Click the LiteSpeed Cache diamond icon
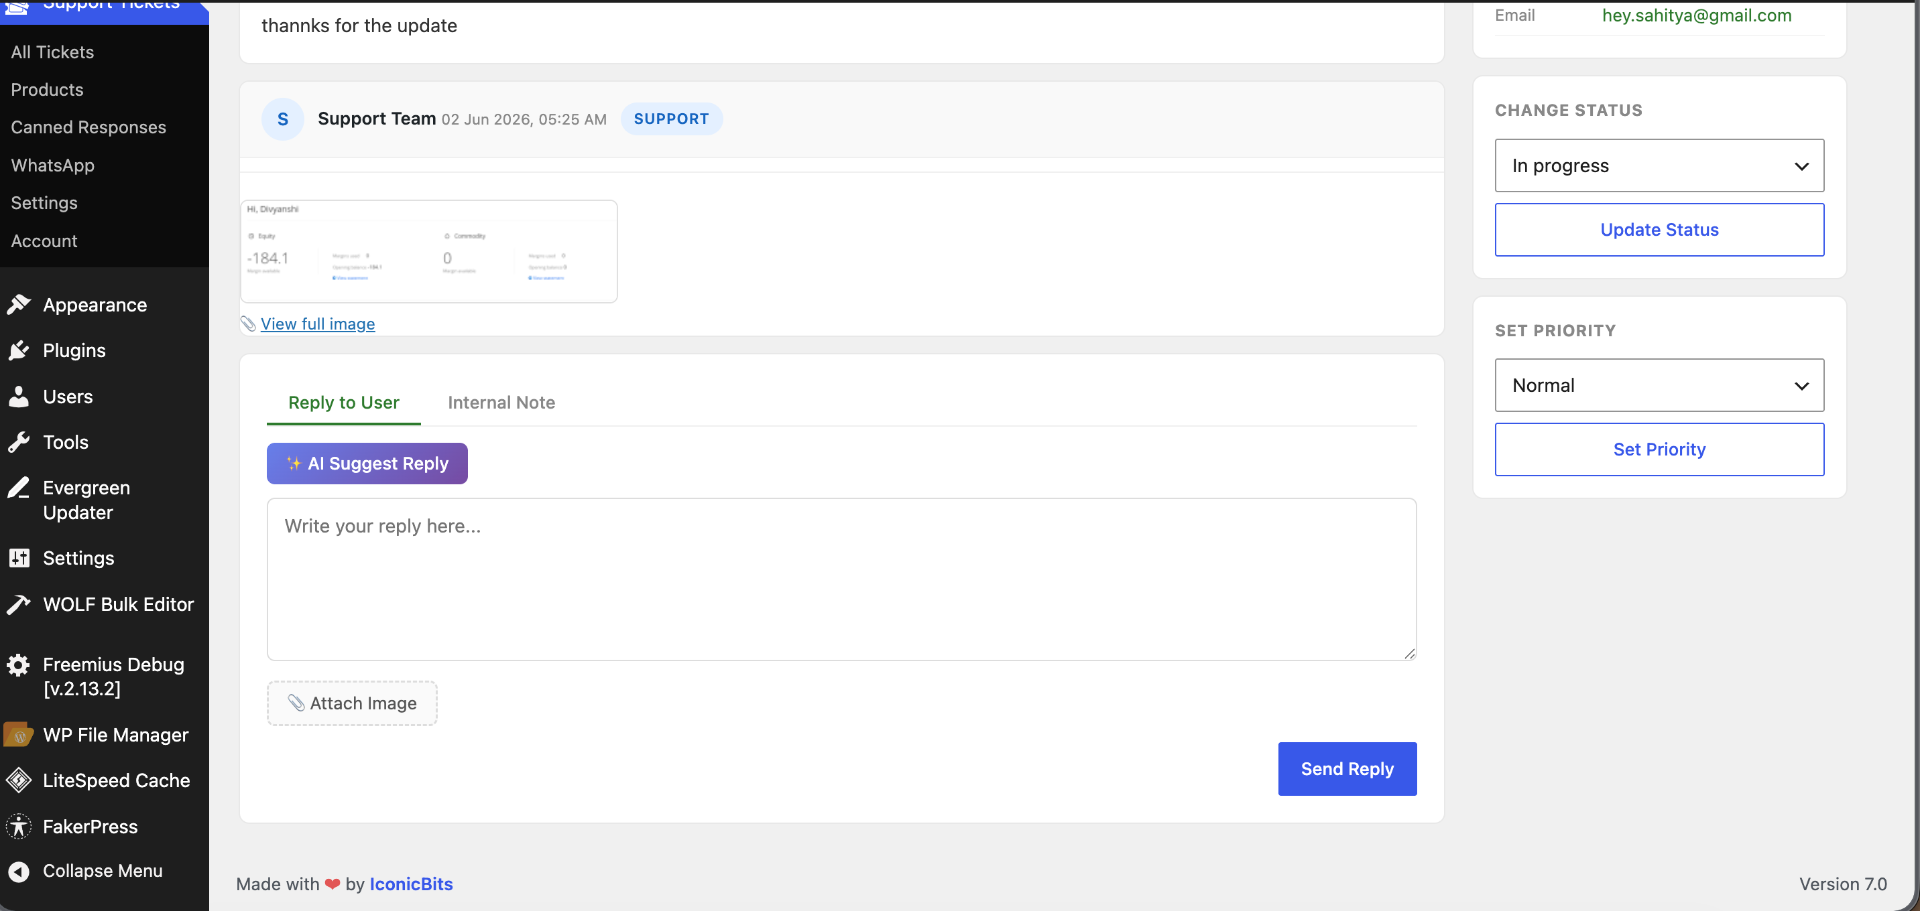1920x911 pixels. pos(19,780)
